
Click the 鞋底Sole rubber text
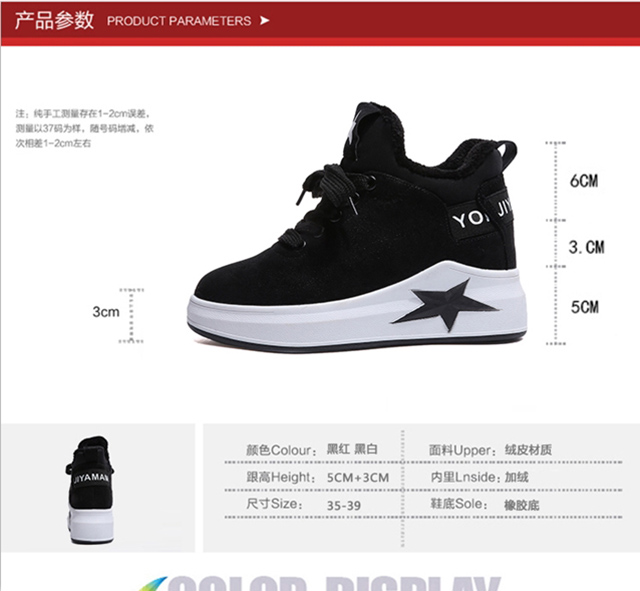(x=484, y=504)
